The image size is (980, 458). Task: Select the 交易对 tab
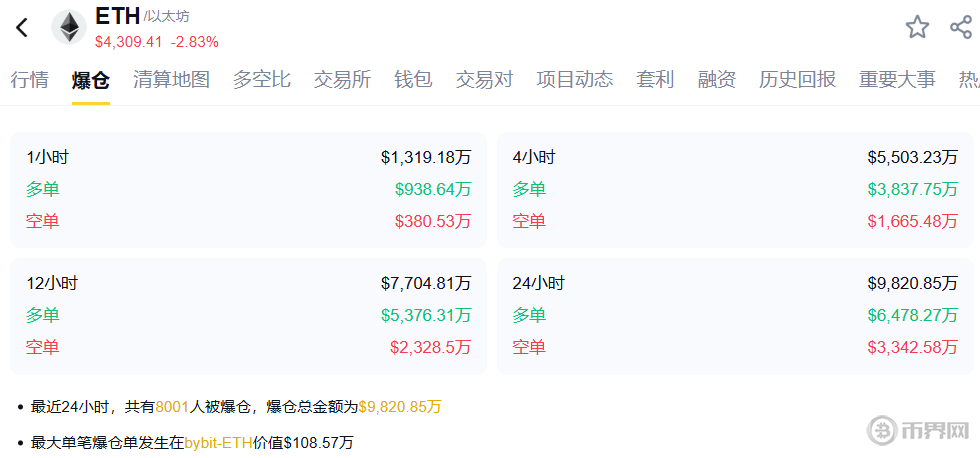tap(485, 80)
